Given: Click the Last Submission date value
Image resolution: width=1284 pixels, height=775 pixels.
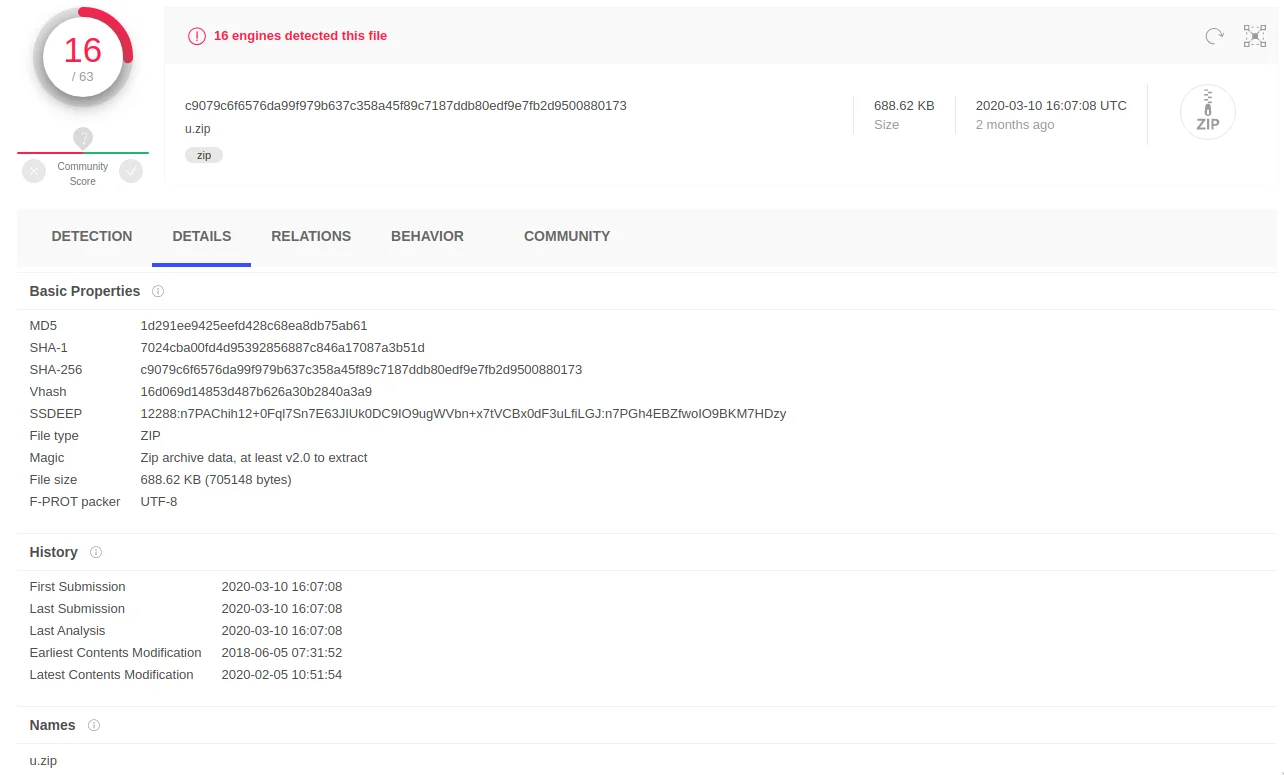Looking at the screenshot, I should pos(282,609).
